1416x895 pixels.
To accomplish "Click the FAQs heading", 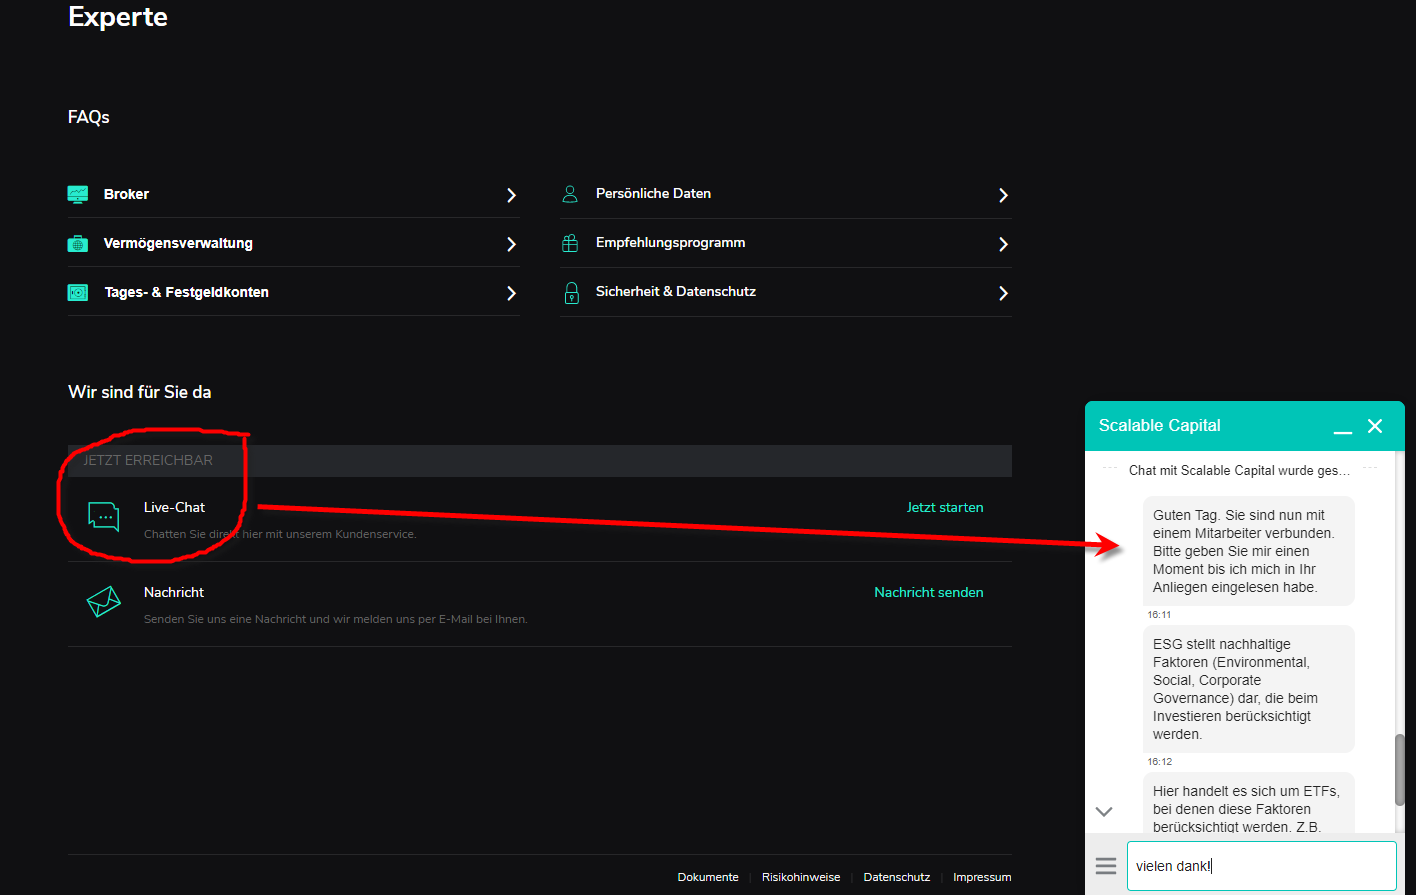I will (x=89, y=117).
